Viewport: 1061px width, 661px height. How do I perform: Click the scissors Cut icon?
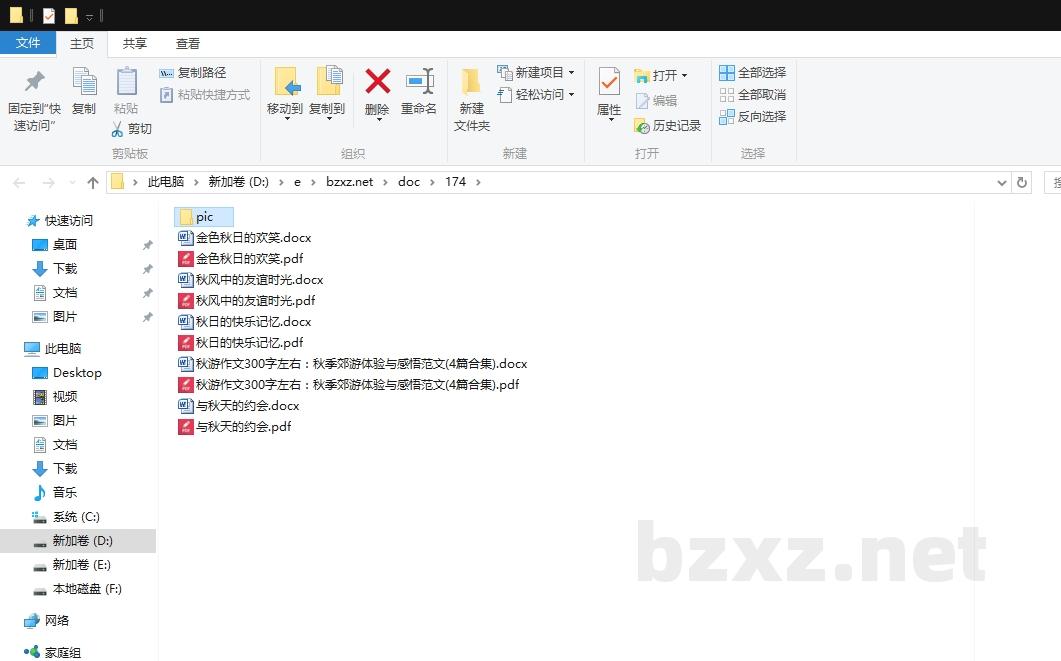(x=118, y=129)
